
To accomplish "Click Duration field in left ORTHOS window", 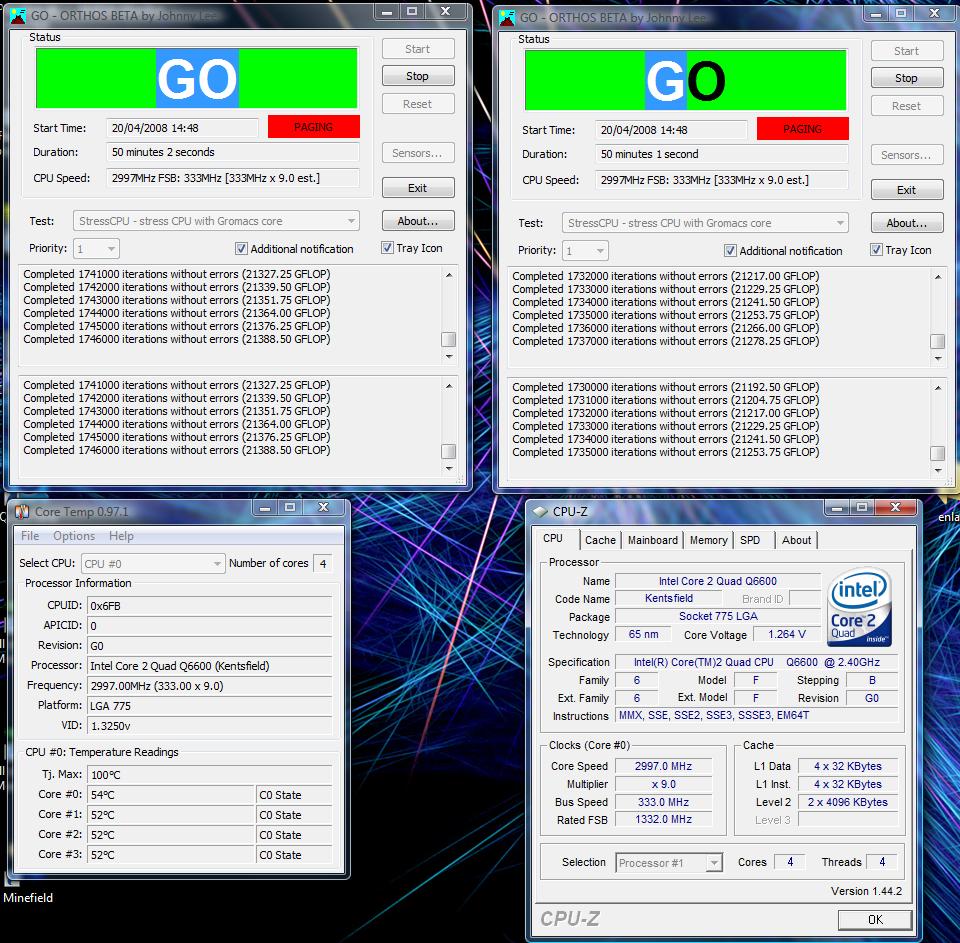I will coord(233,152).
